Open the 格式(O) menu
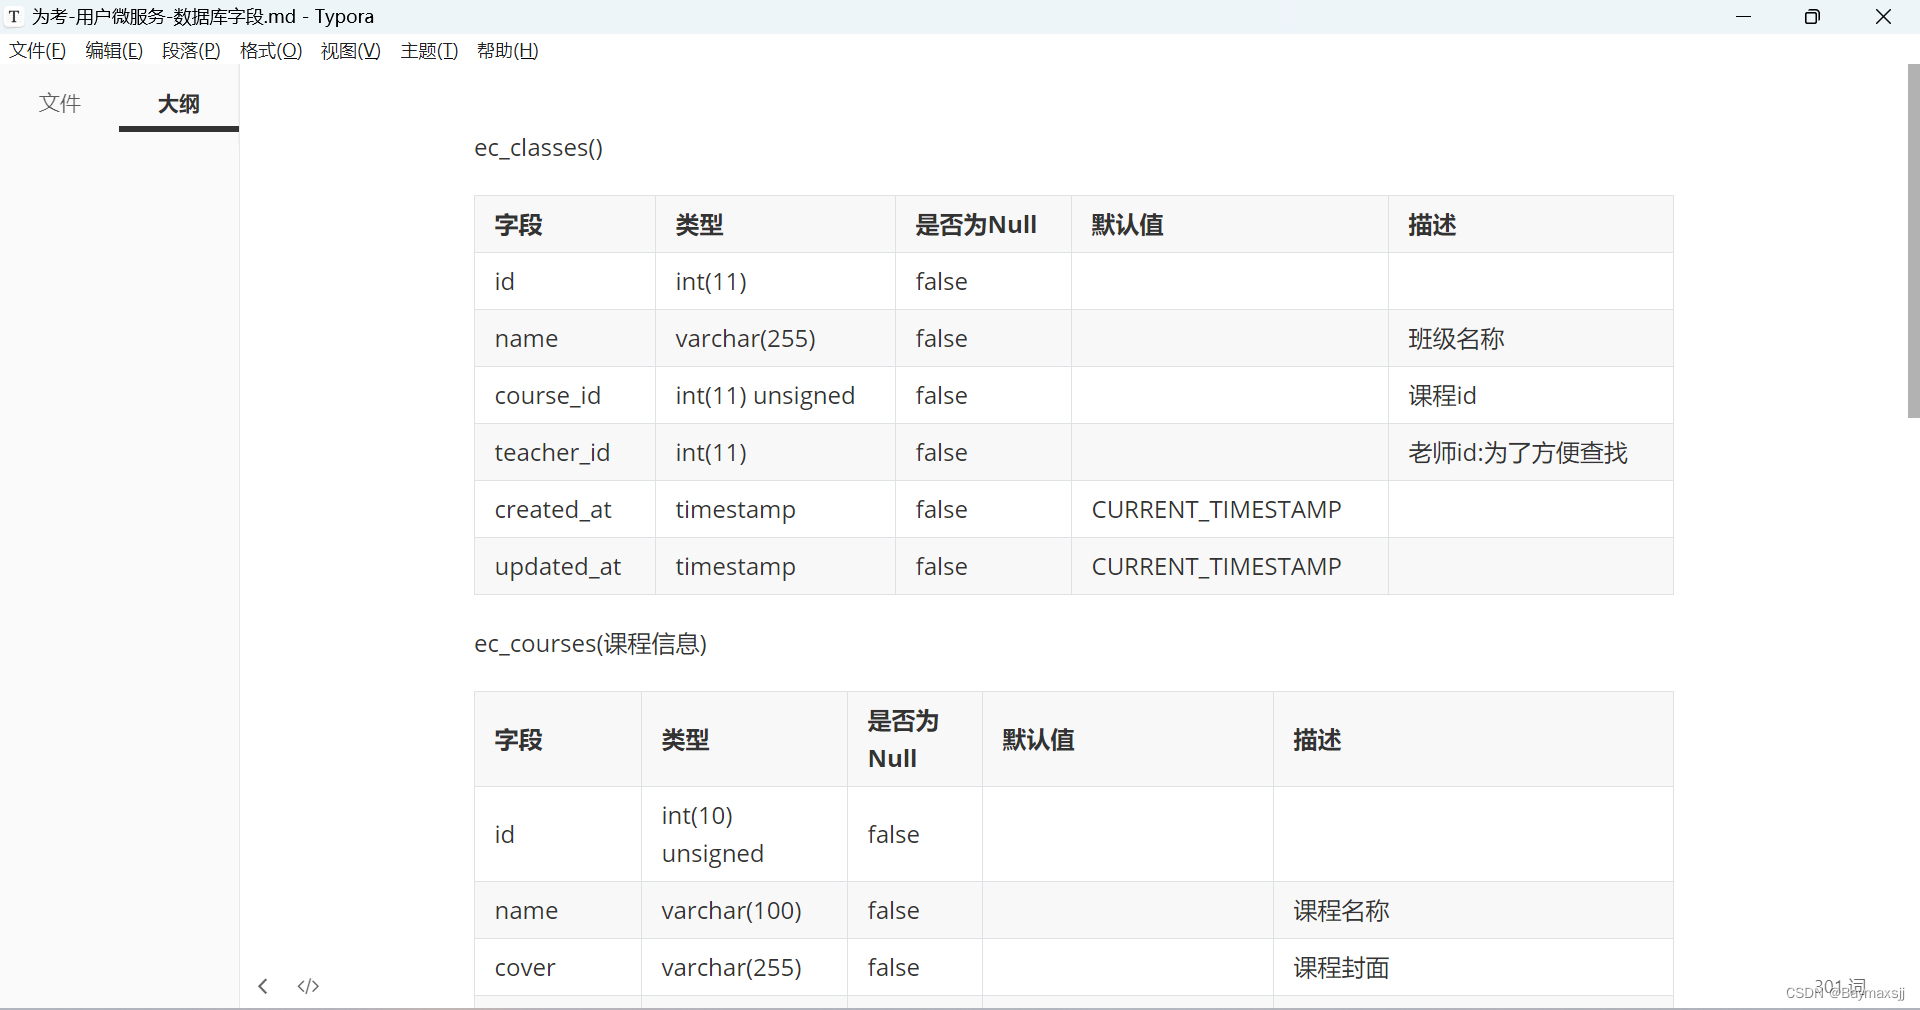This screenshot has width=1920, height=1010. [271, 51]
